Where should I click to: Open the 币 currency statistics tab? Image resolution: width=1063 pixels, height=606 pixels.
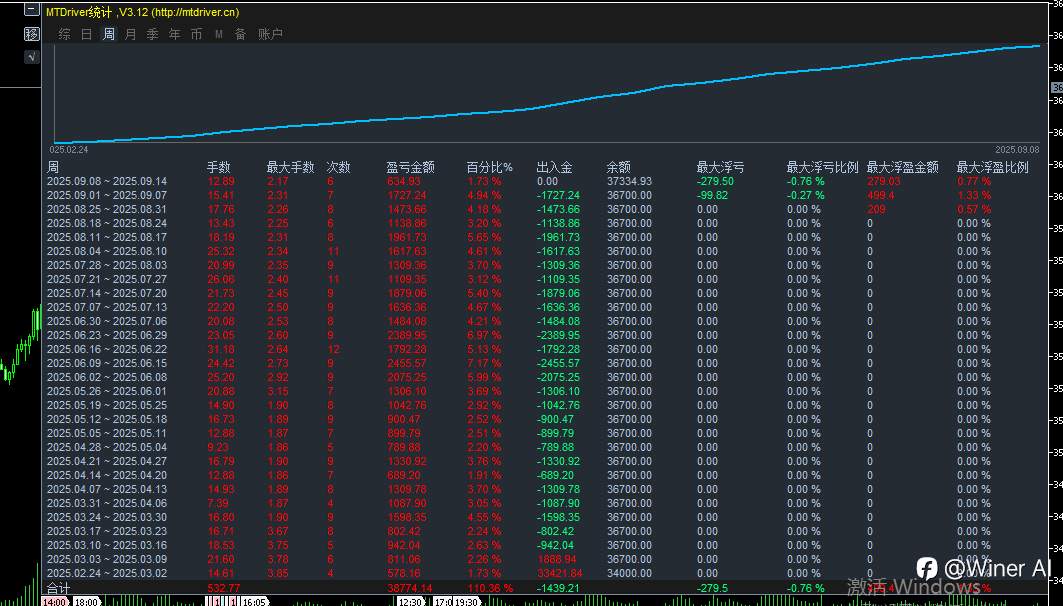(x=196, y=33)
